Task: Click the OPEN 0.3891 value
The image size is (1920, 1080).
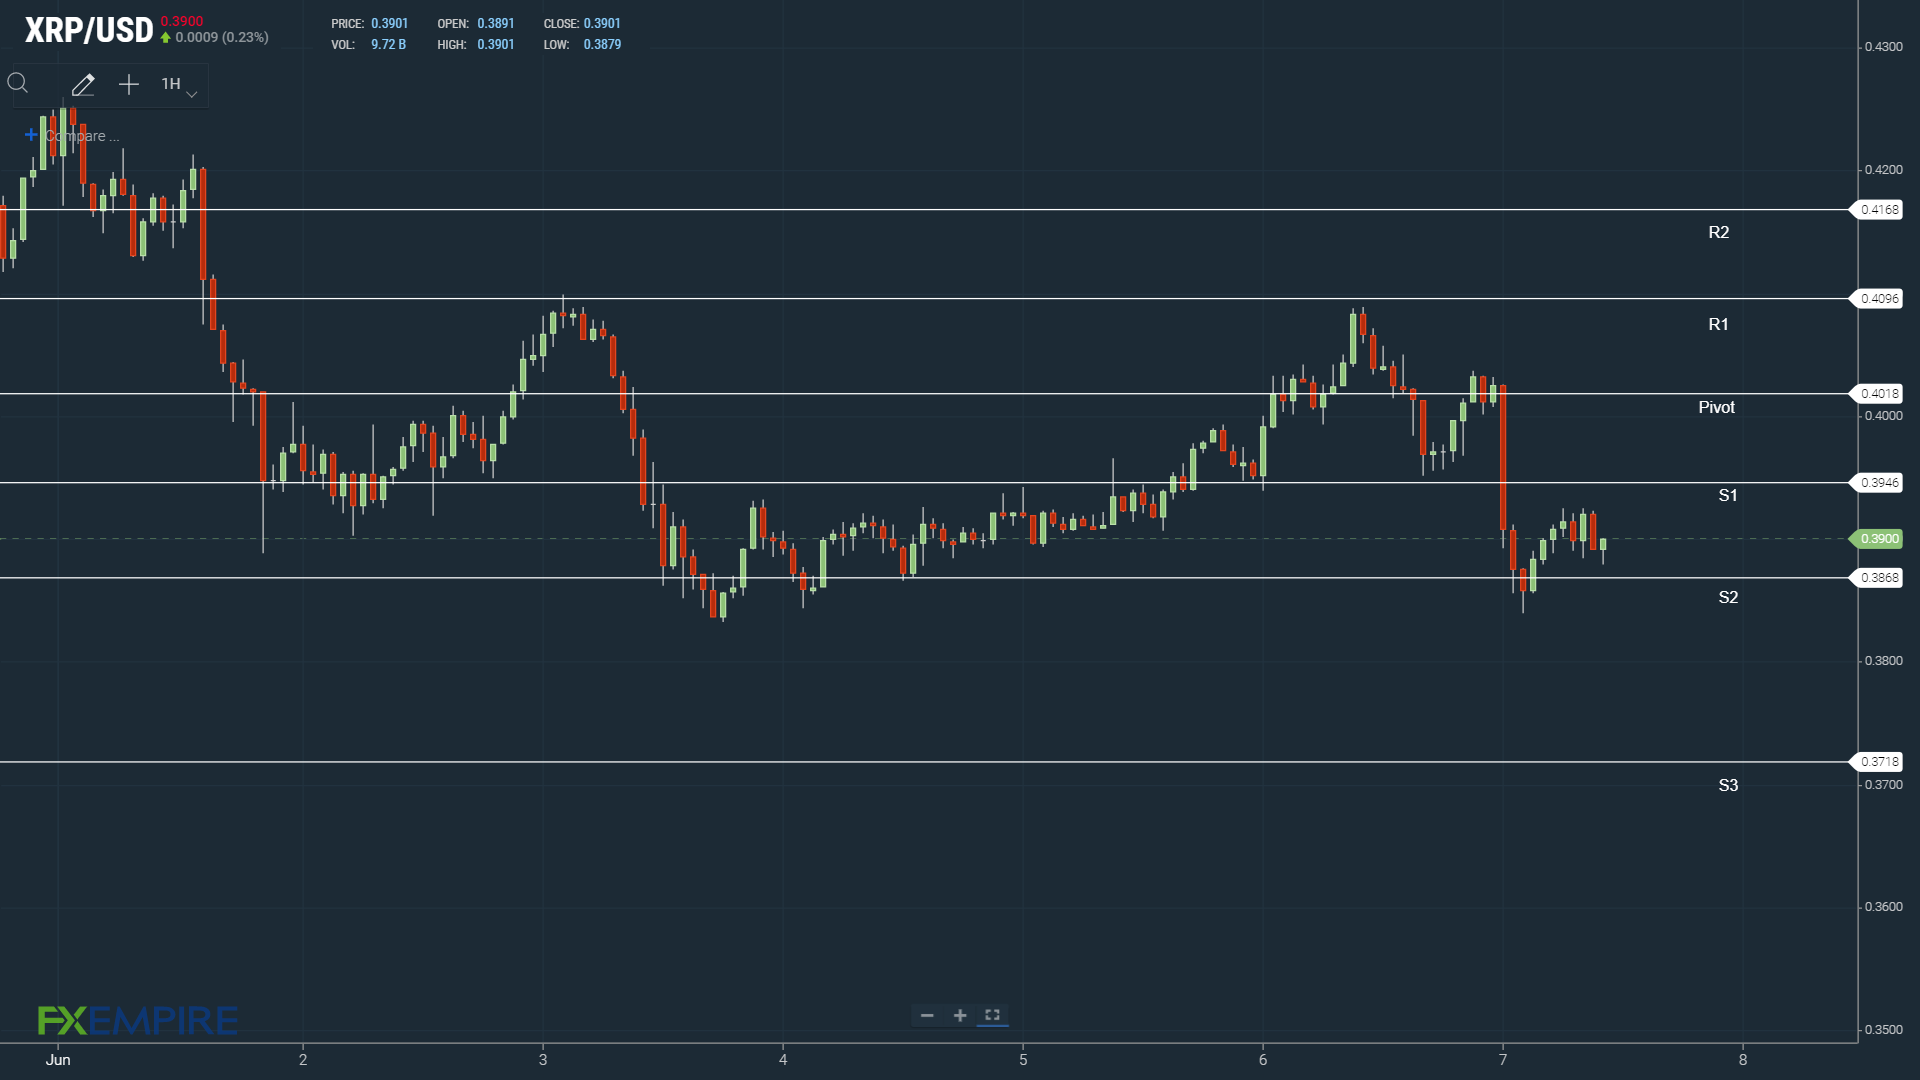Action: coord(495,23)
